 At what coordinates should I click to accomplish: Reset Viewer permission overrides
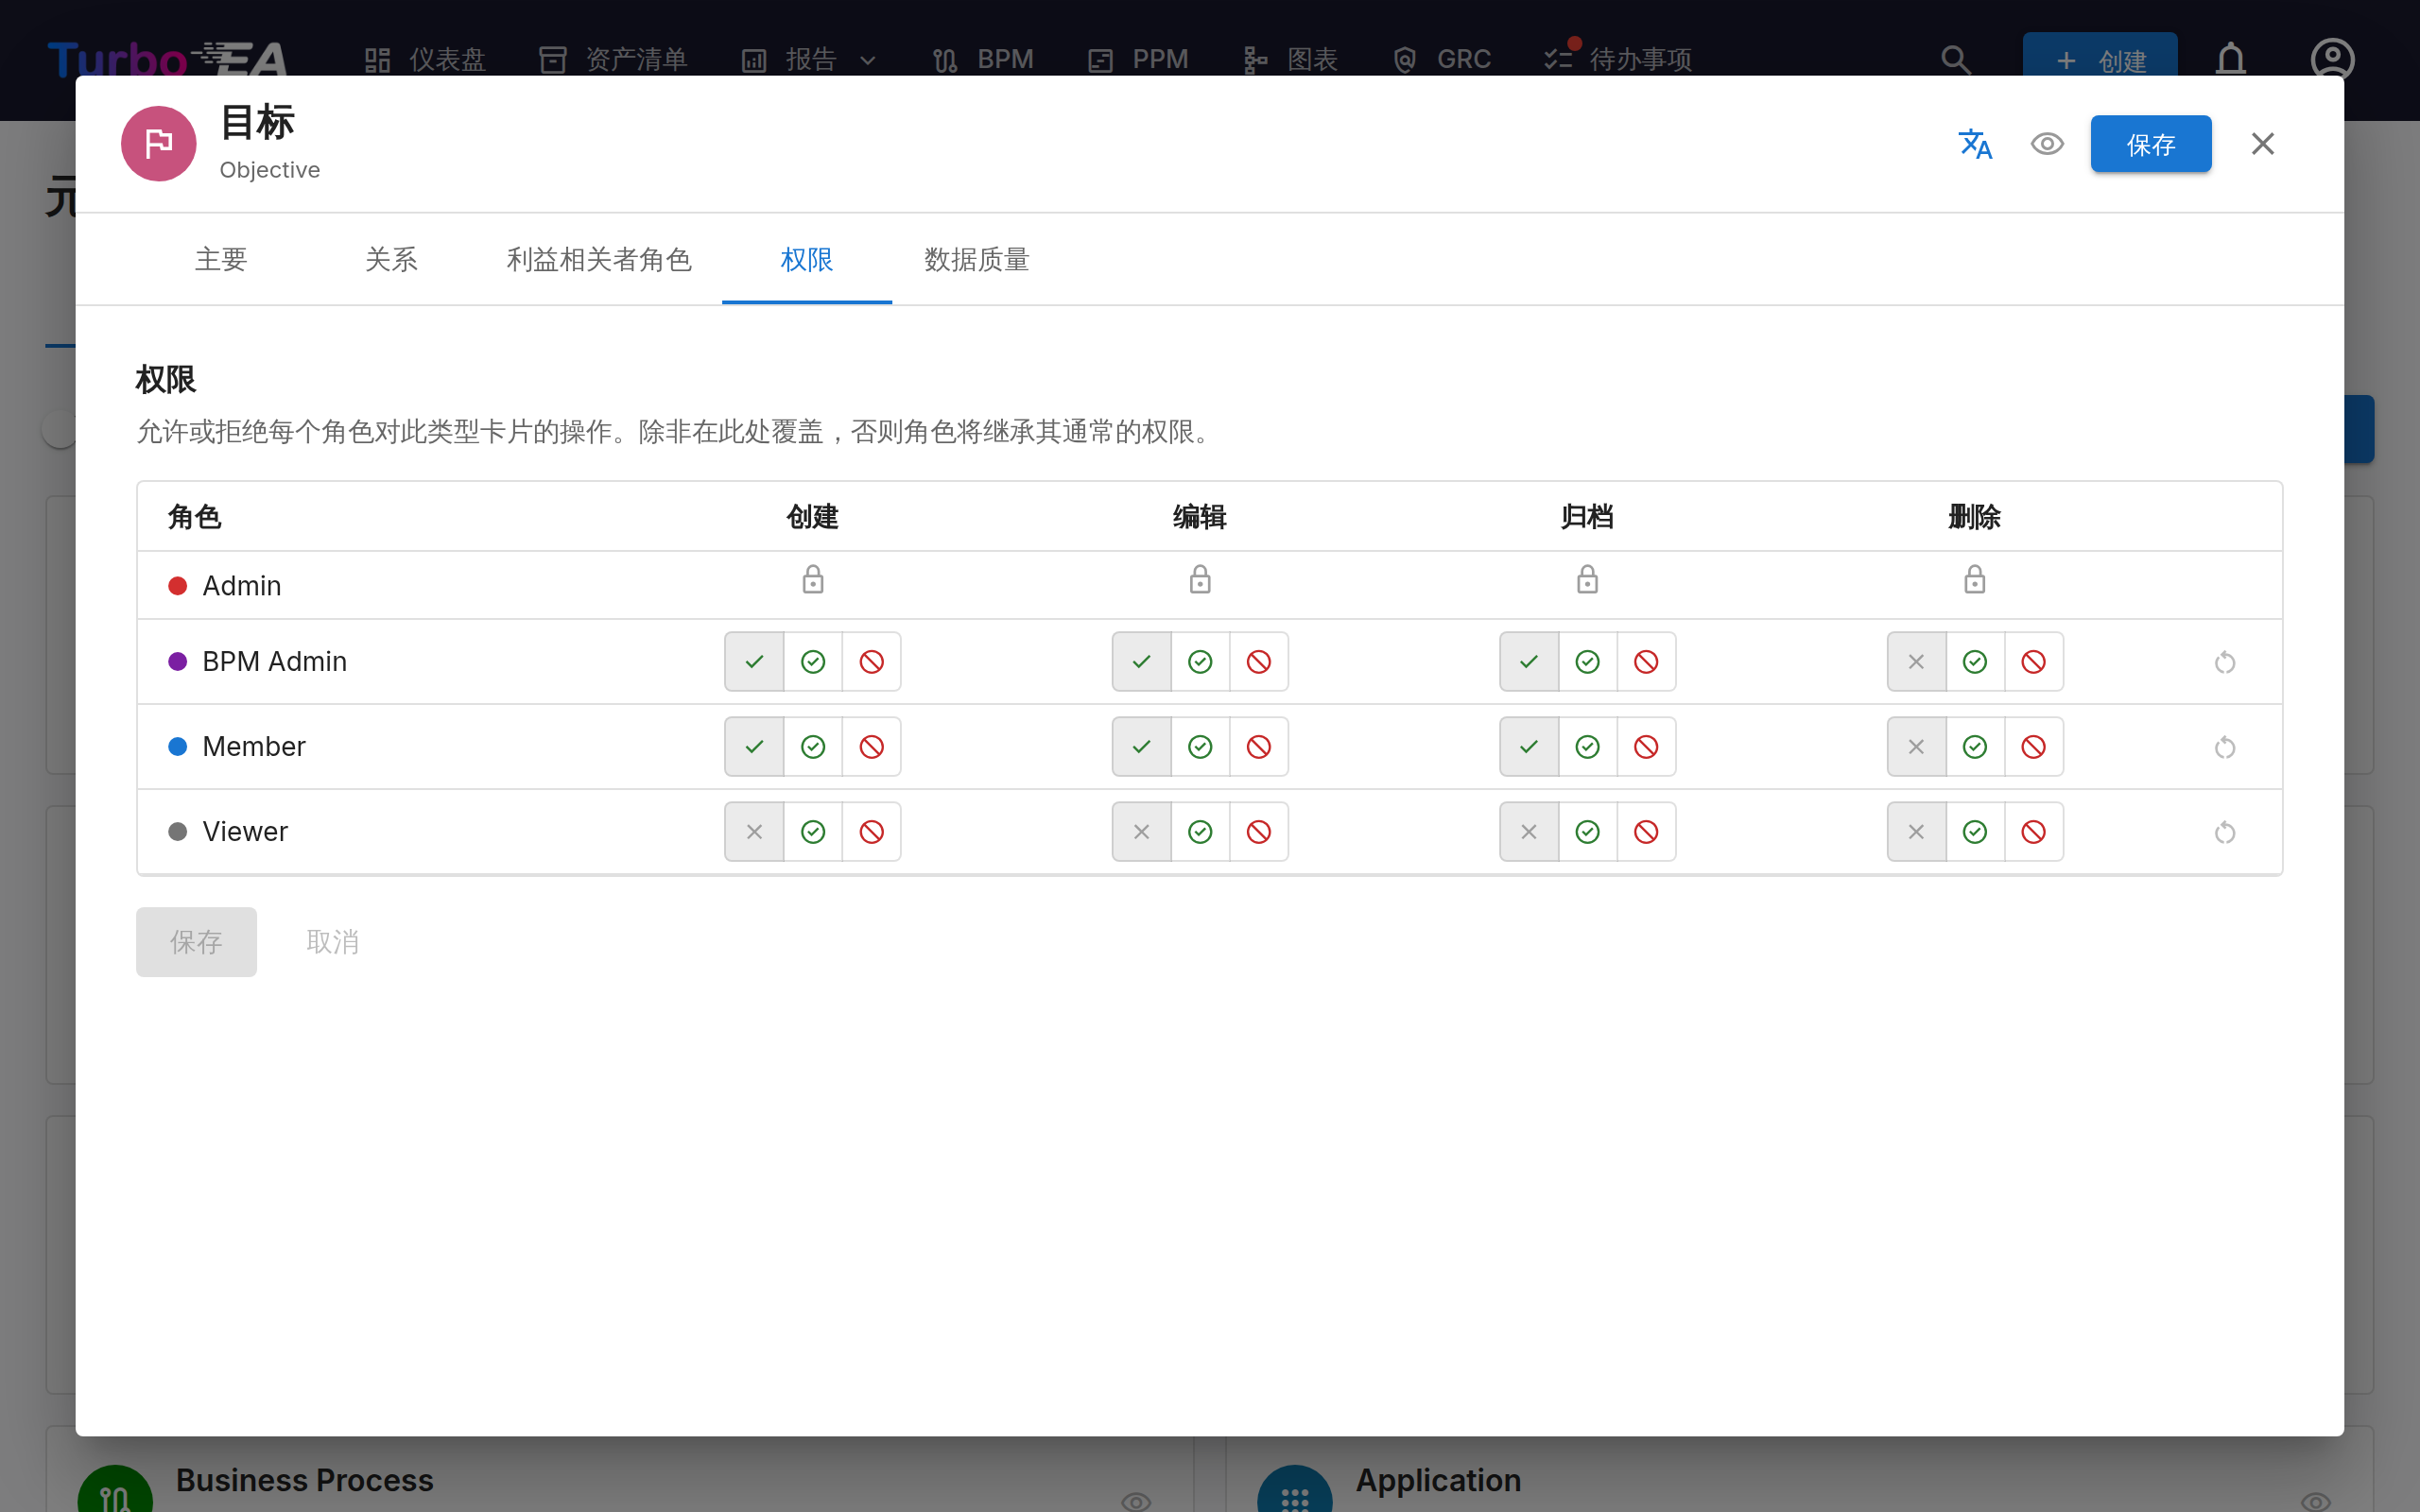coord(2224,832)
